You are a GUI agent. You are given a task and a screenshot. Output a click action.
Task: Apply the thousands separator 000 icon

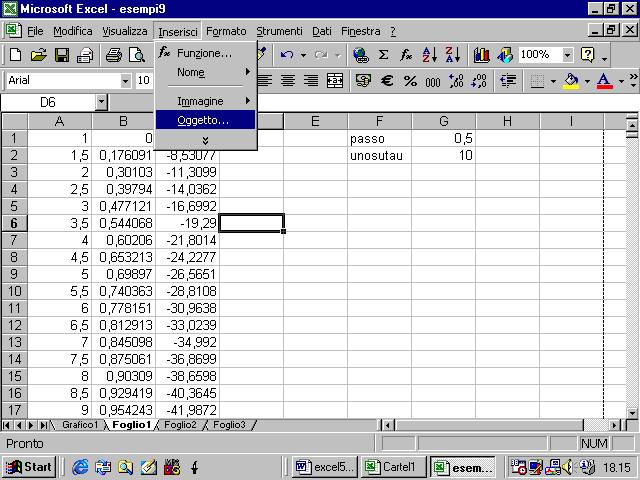433,81
